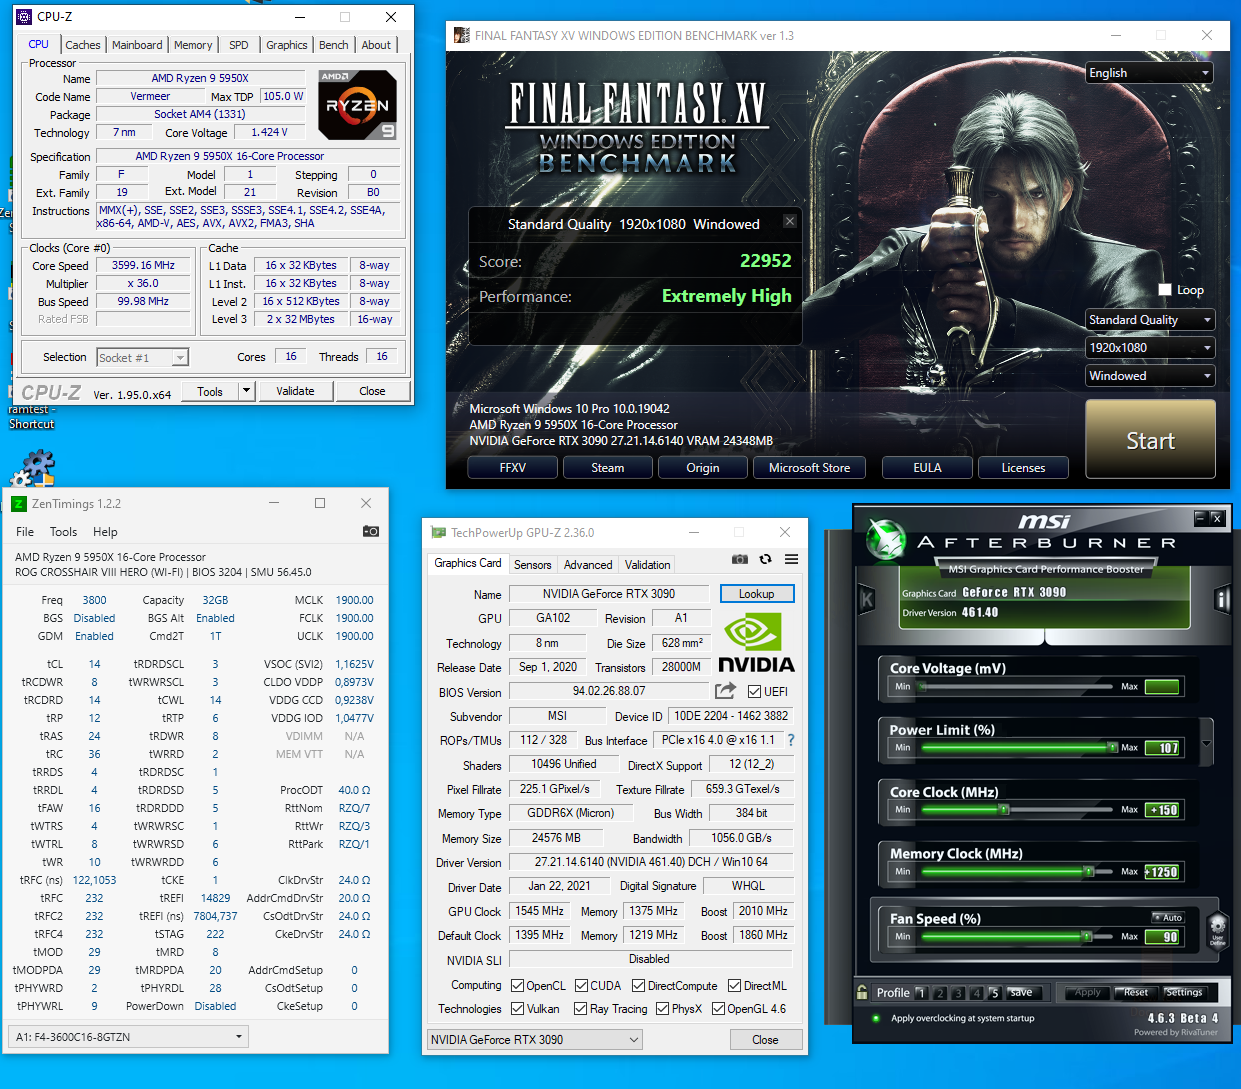Expand Afterburner power limit options arrow
Viewport: 1241px width, 1089px height.
(x=1207, y=744)
